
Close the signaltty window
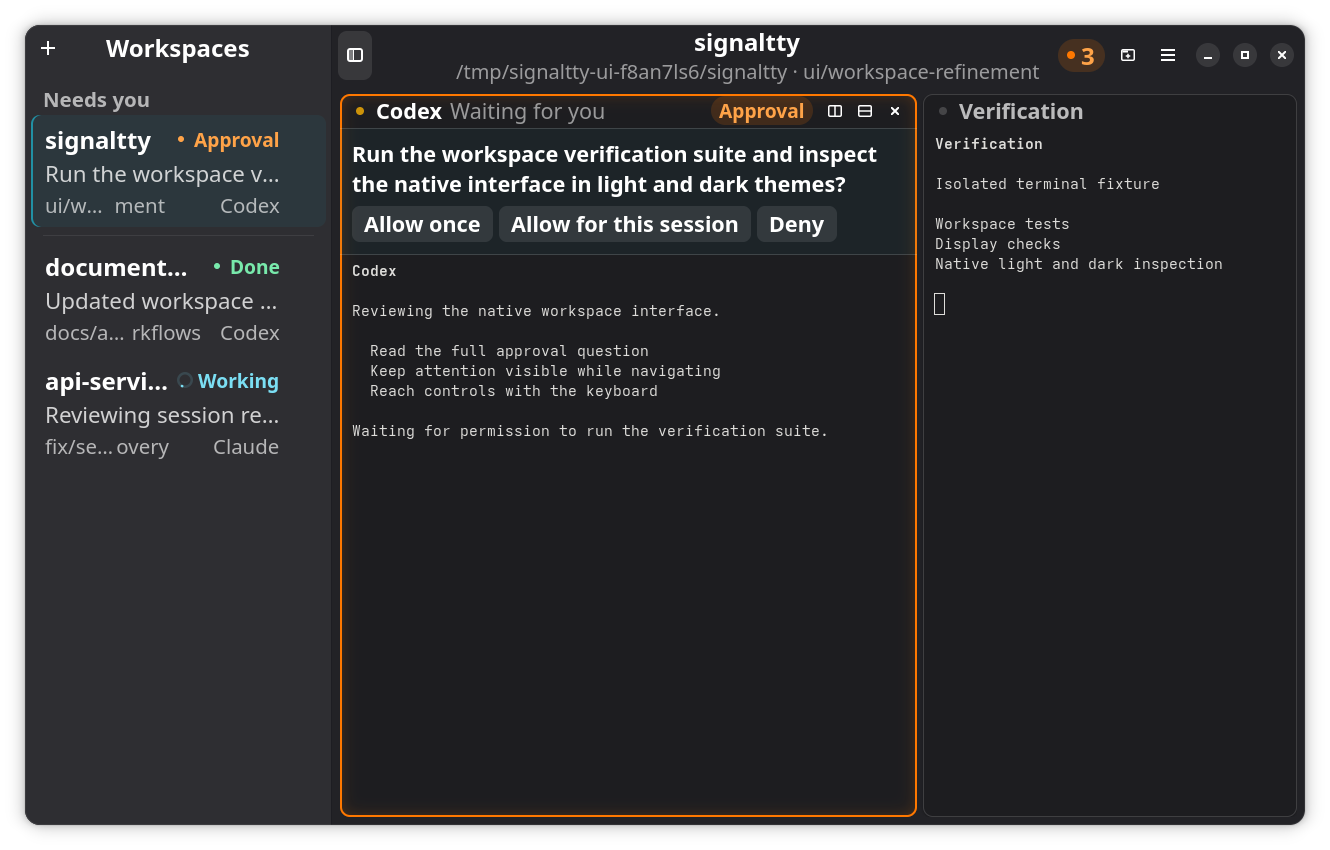pyautogui.click(x=1282, y=55)
